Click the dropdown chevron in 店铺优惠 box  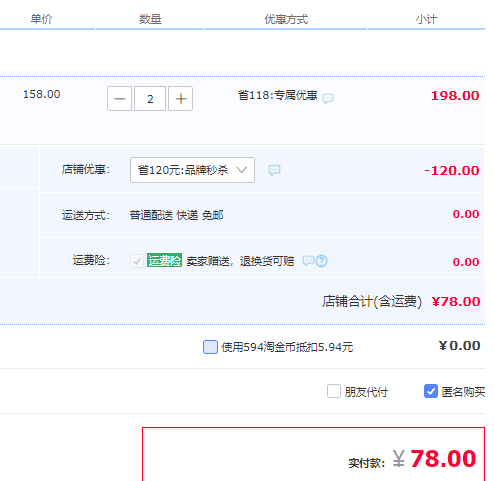pyautogui.click(x=242, y=170)
